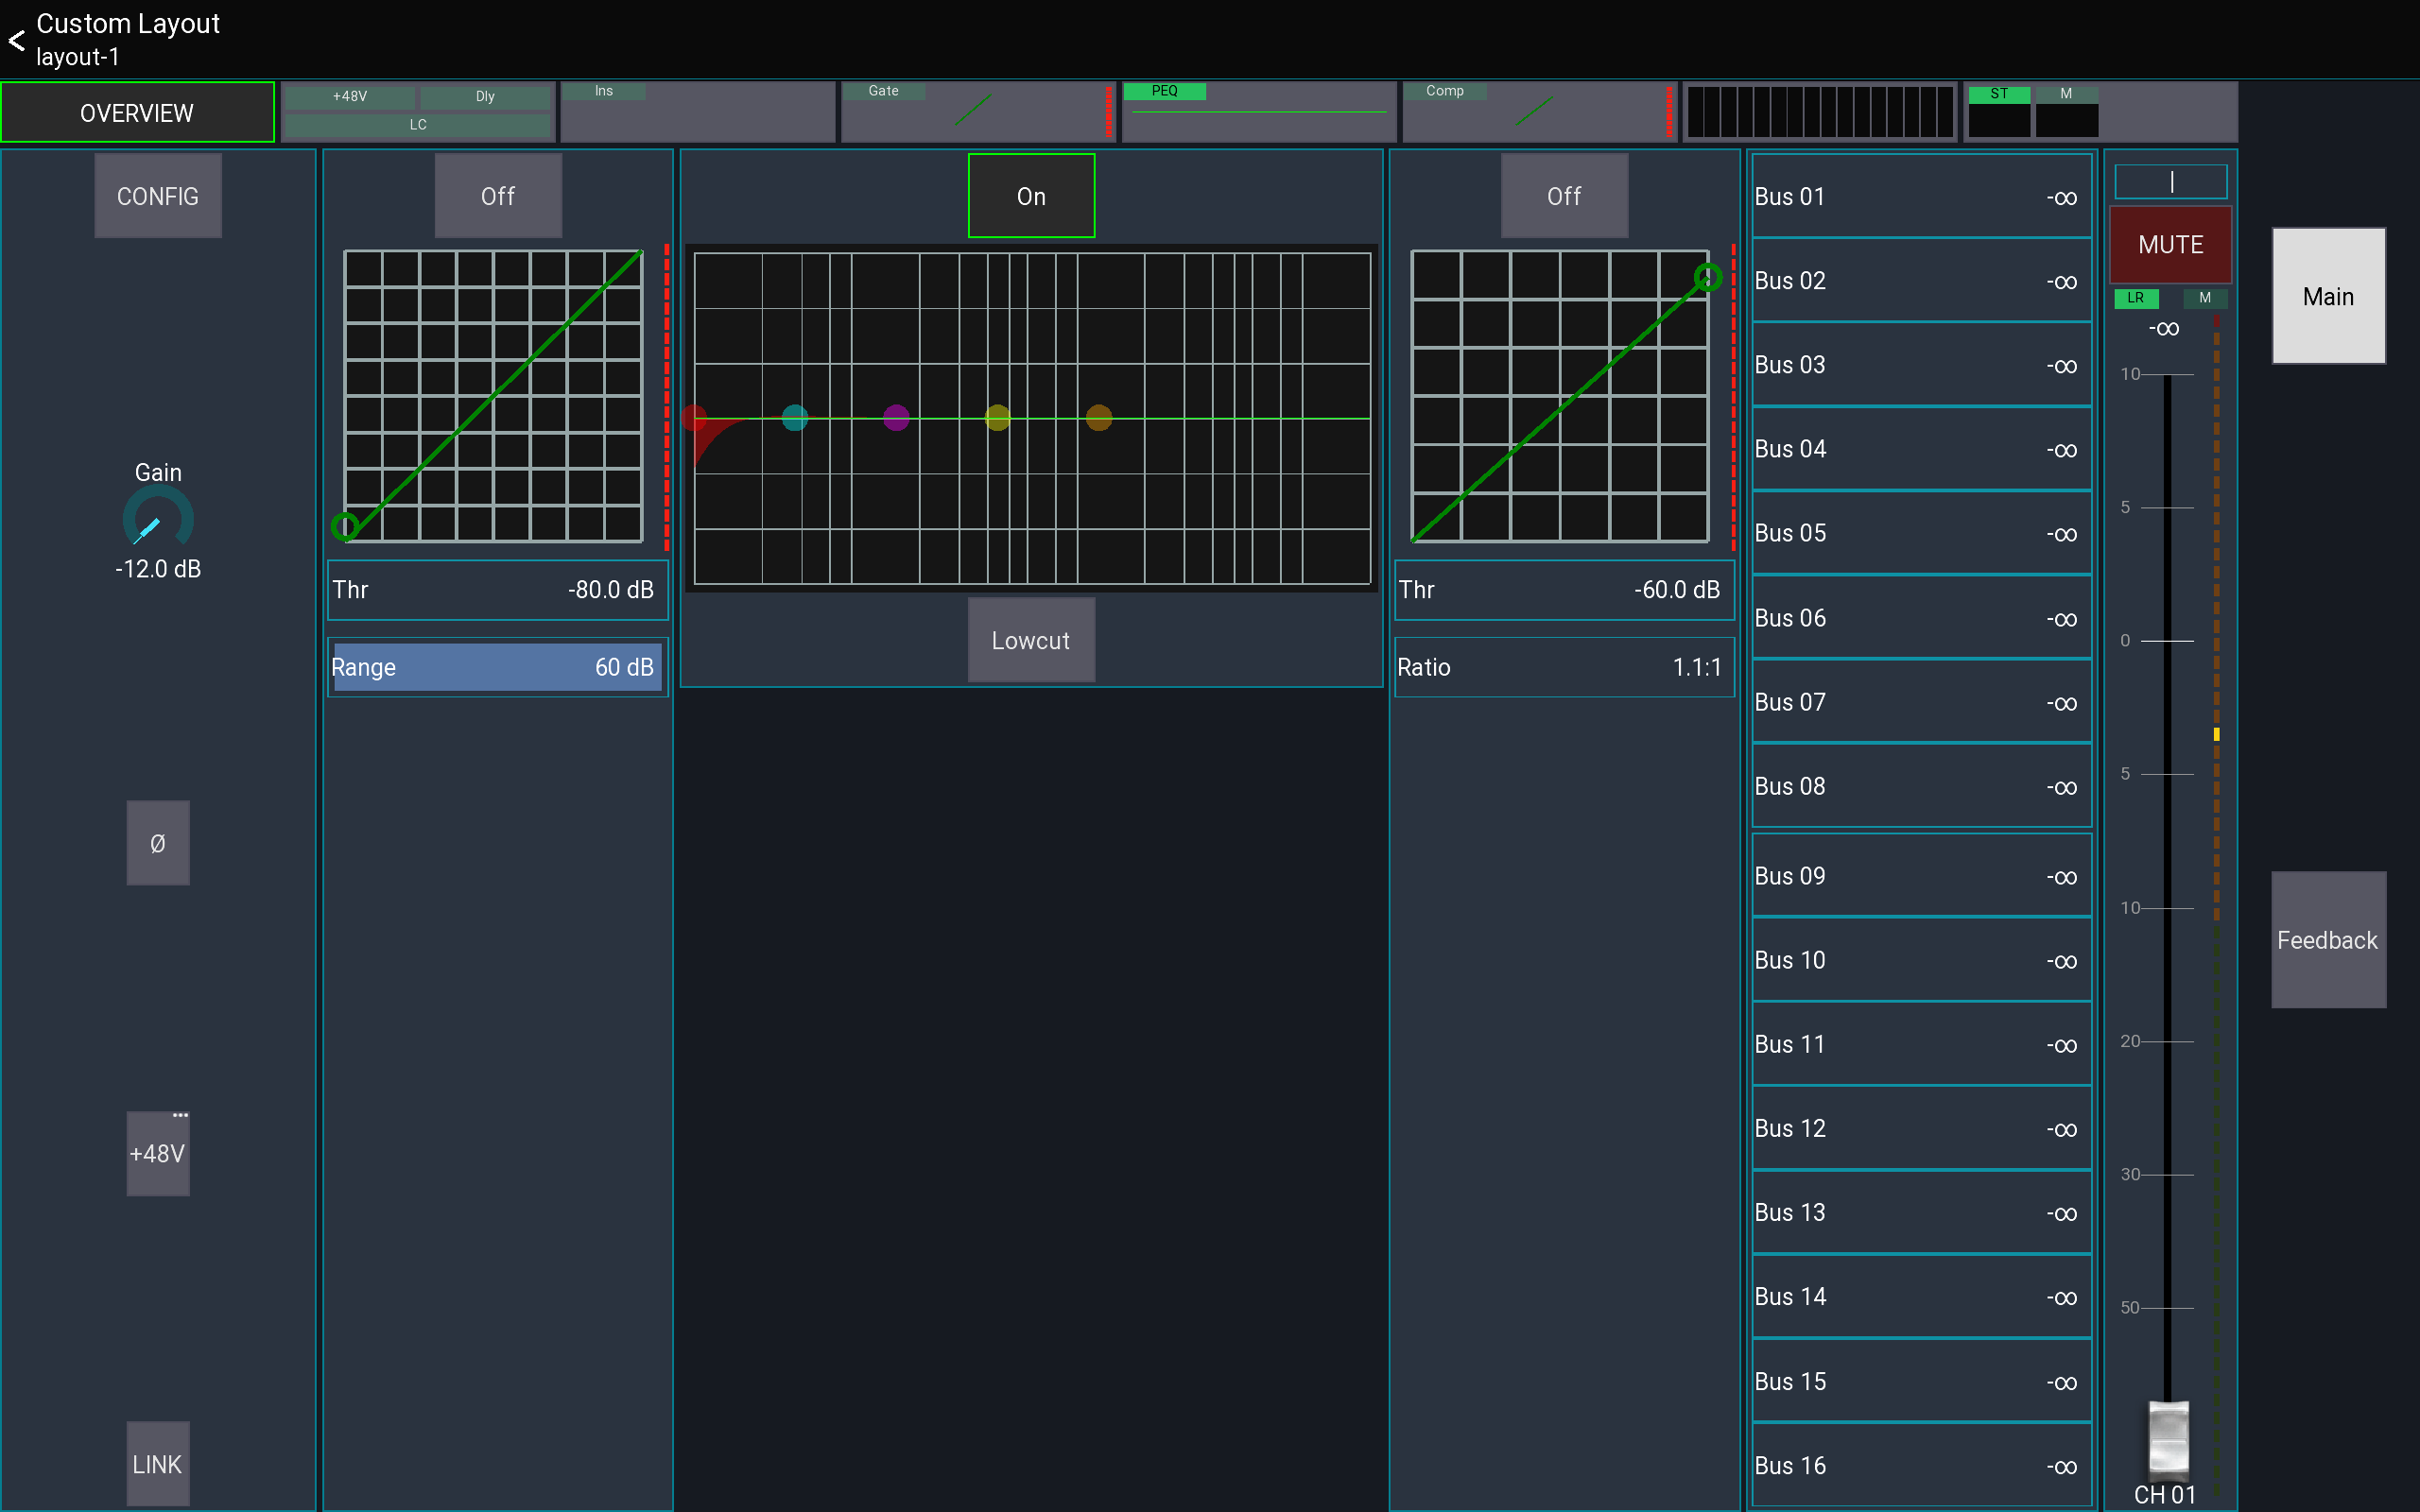Click the compressor threshold handle on graph

pyautogui.click(x=1708, y=277)
